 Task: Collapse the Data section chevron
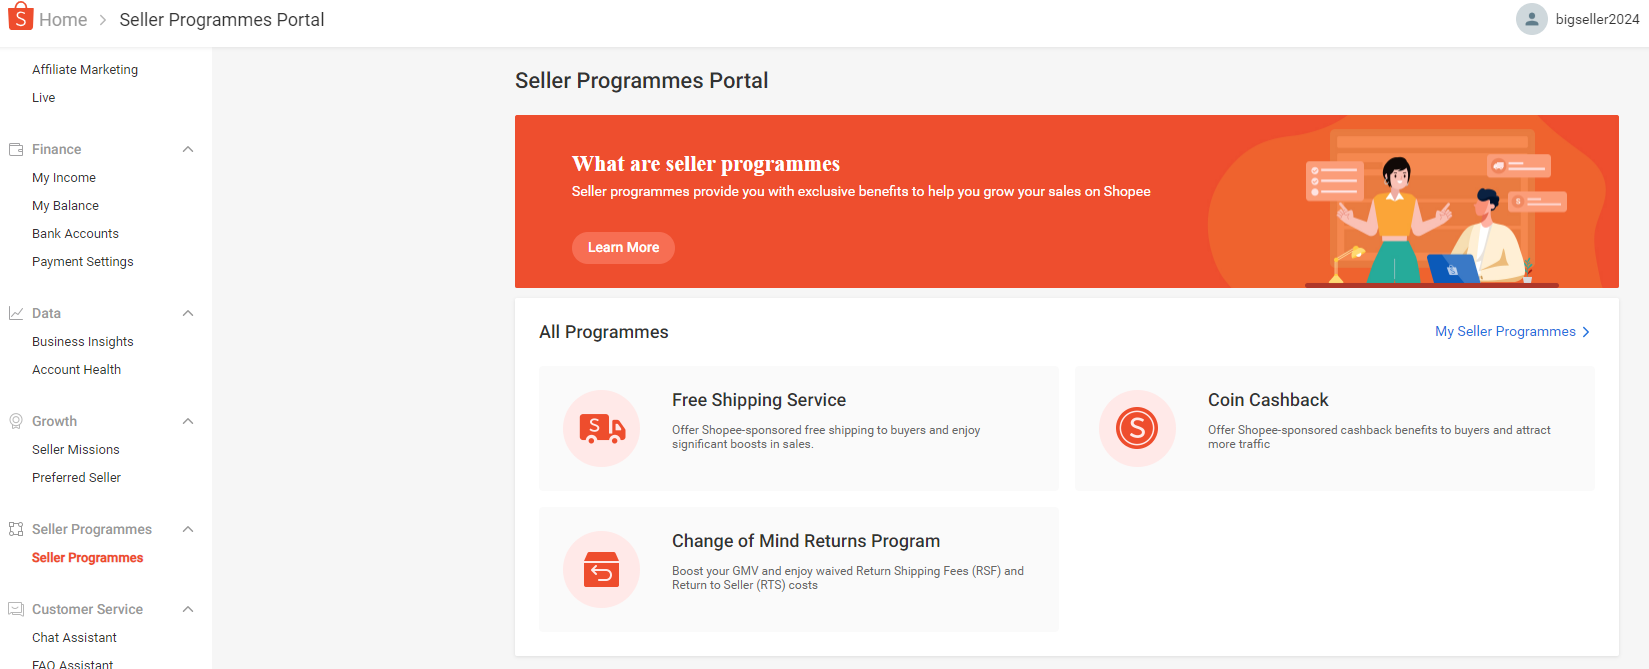click(187, 312)
